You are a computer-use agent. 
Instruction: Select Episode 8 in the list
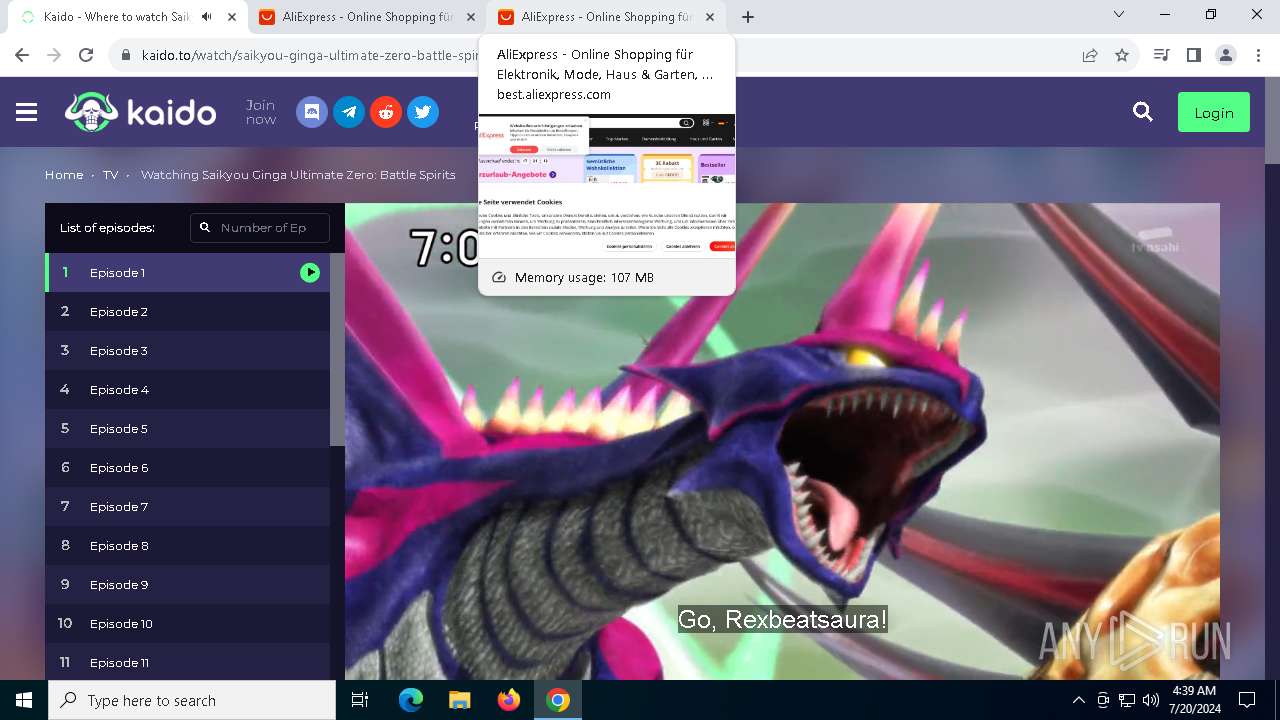[x=187, y=545]
